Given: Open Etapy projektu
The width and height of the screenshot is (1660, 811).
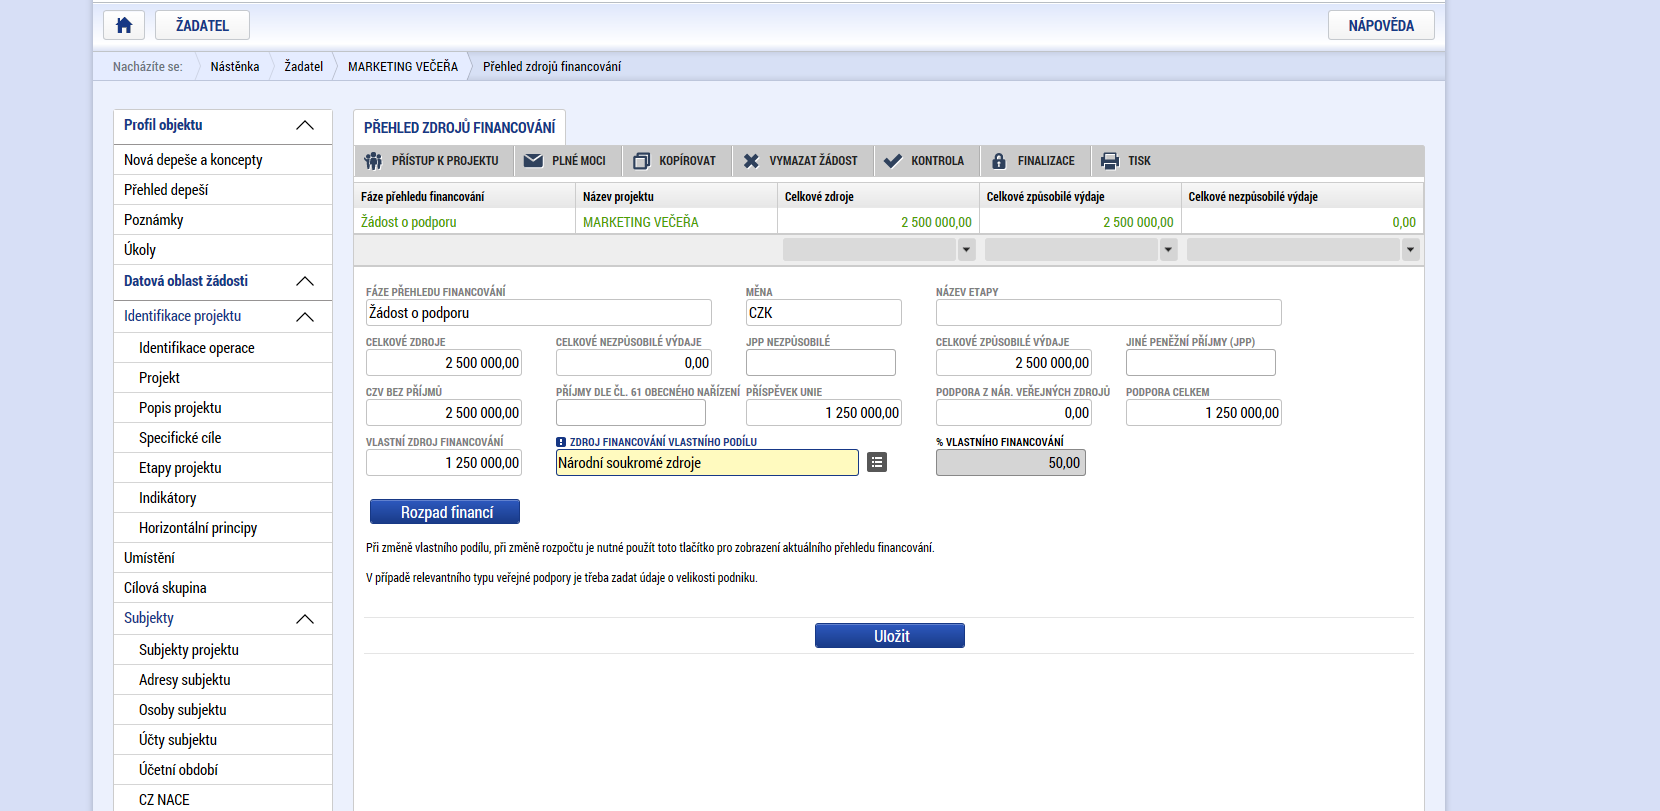Looking at the screenshot, I should click(x=223, y=468).
